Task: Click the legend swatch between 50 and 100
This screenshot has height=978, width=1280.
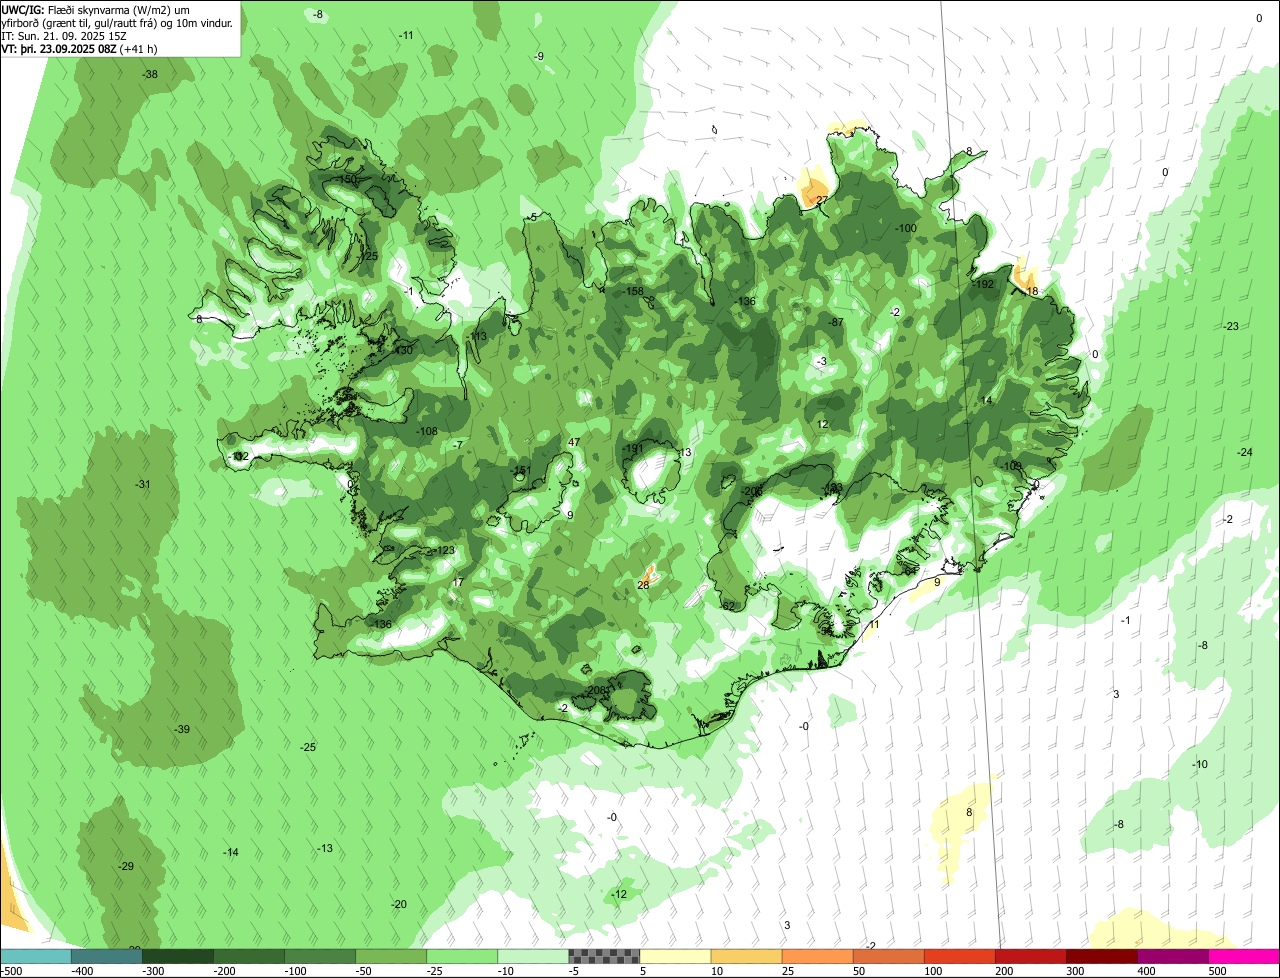Action: (888, 956)
